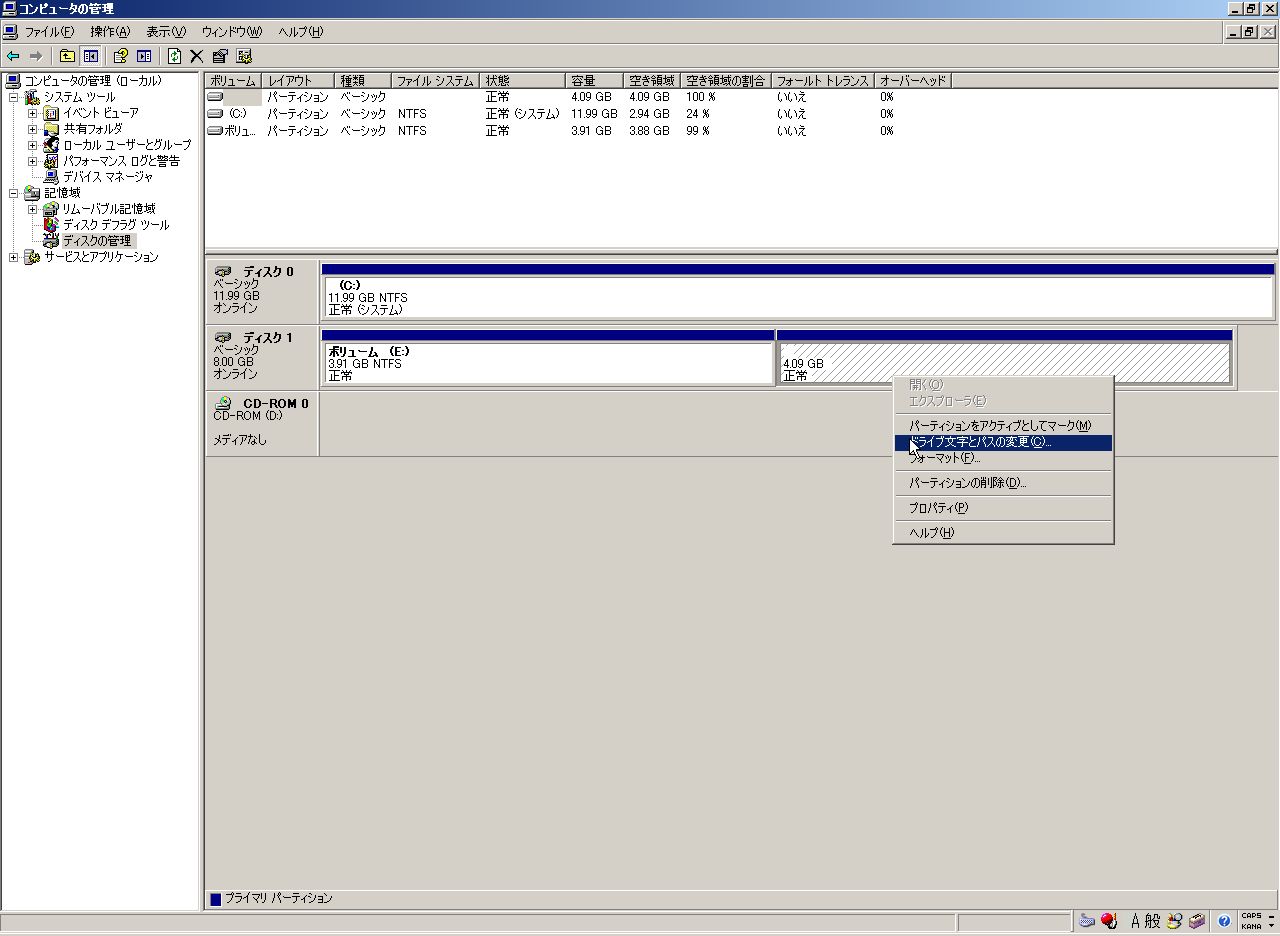Click the Refresh toolbar icon with green arrows

pos(175,56)
